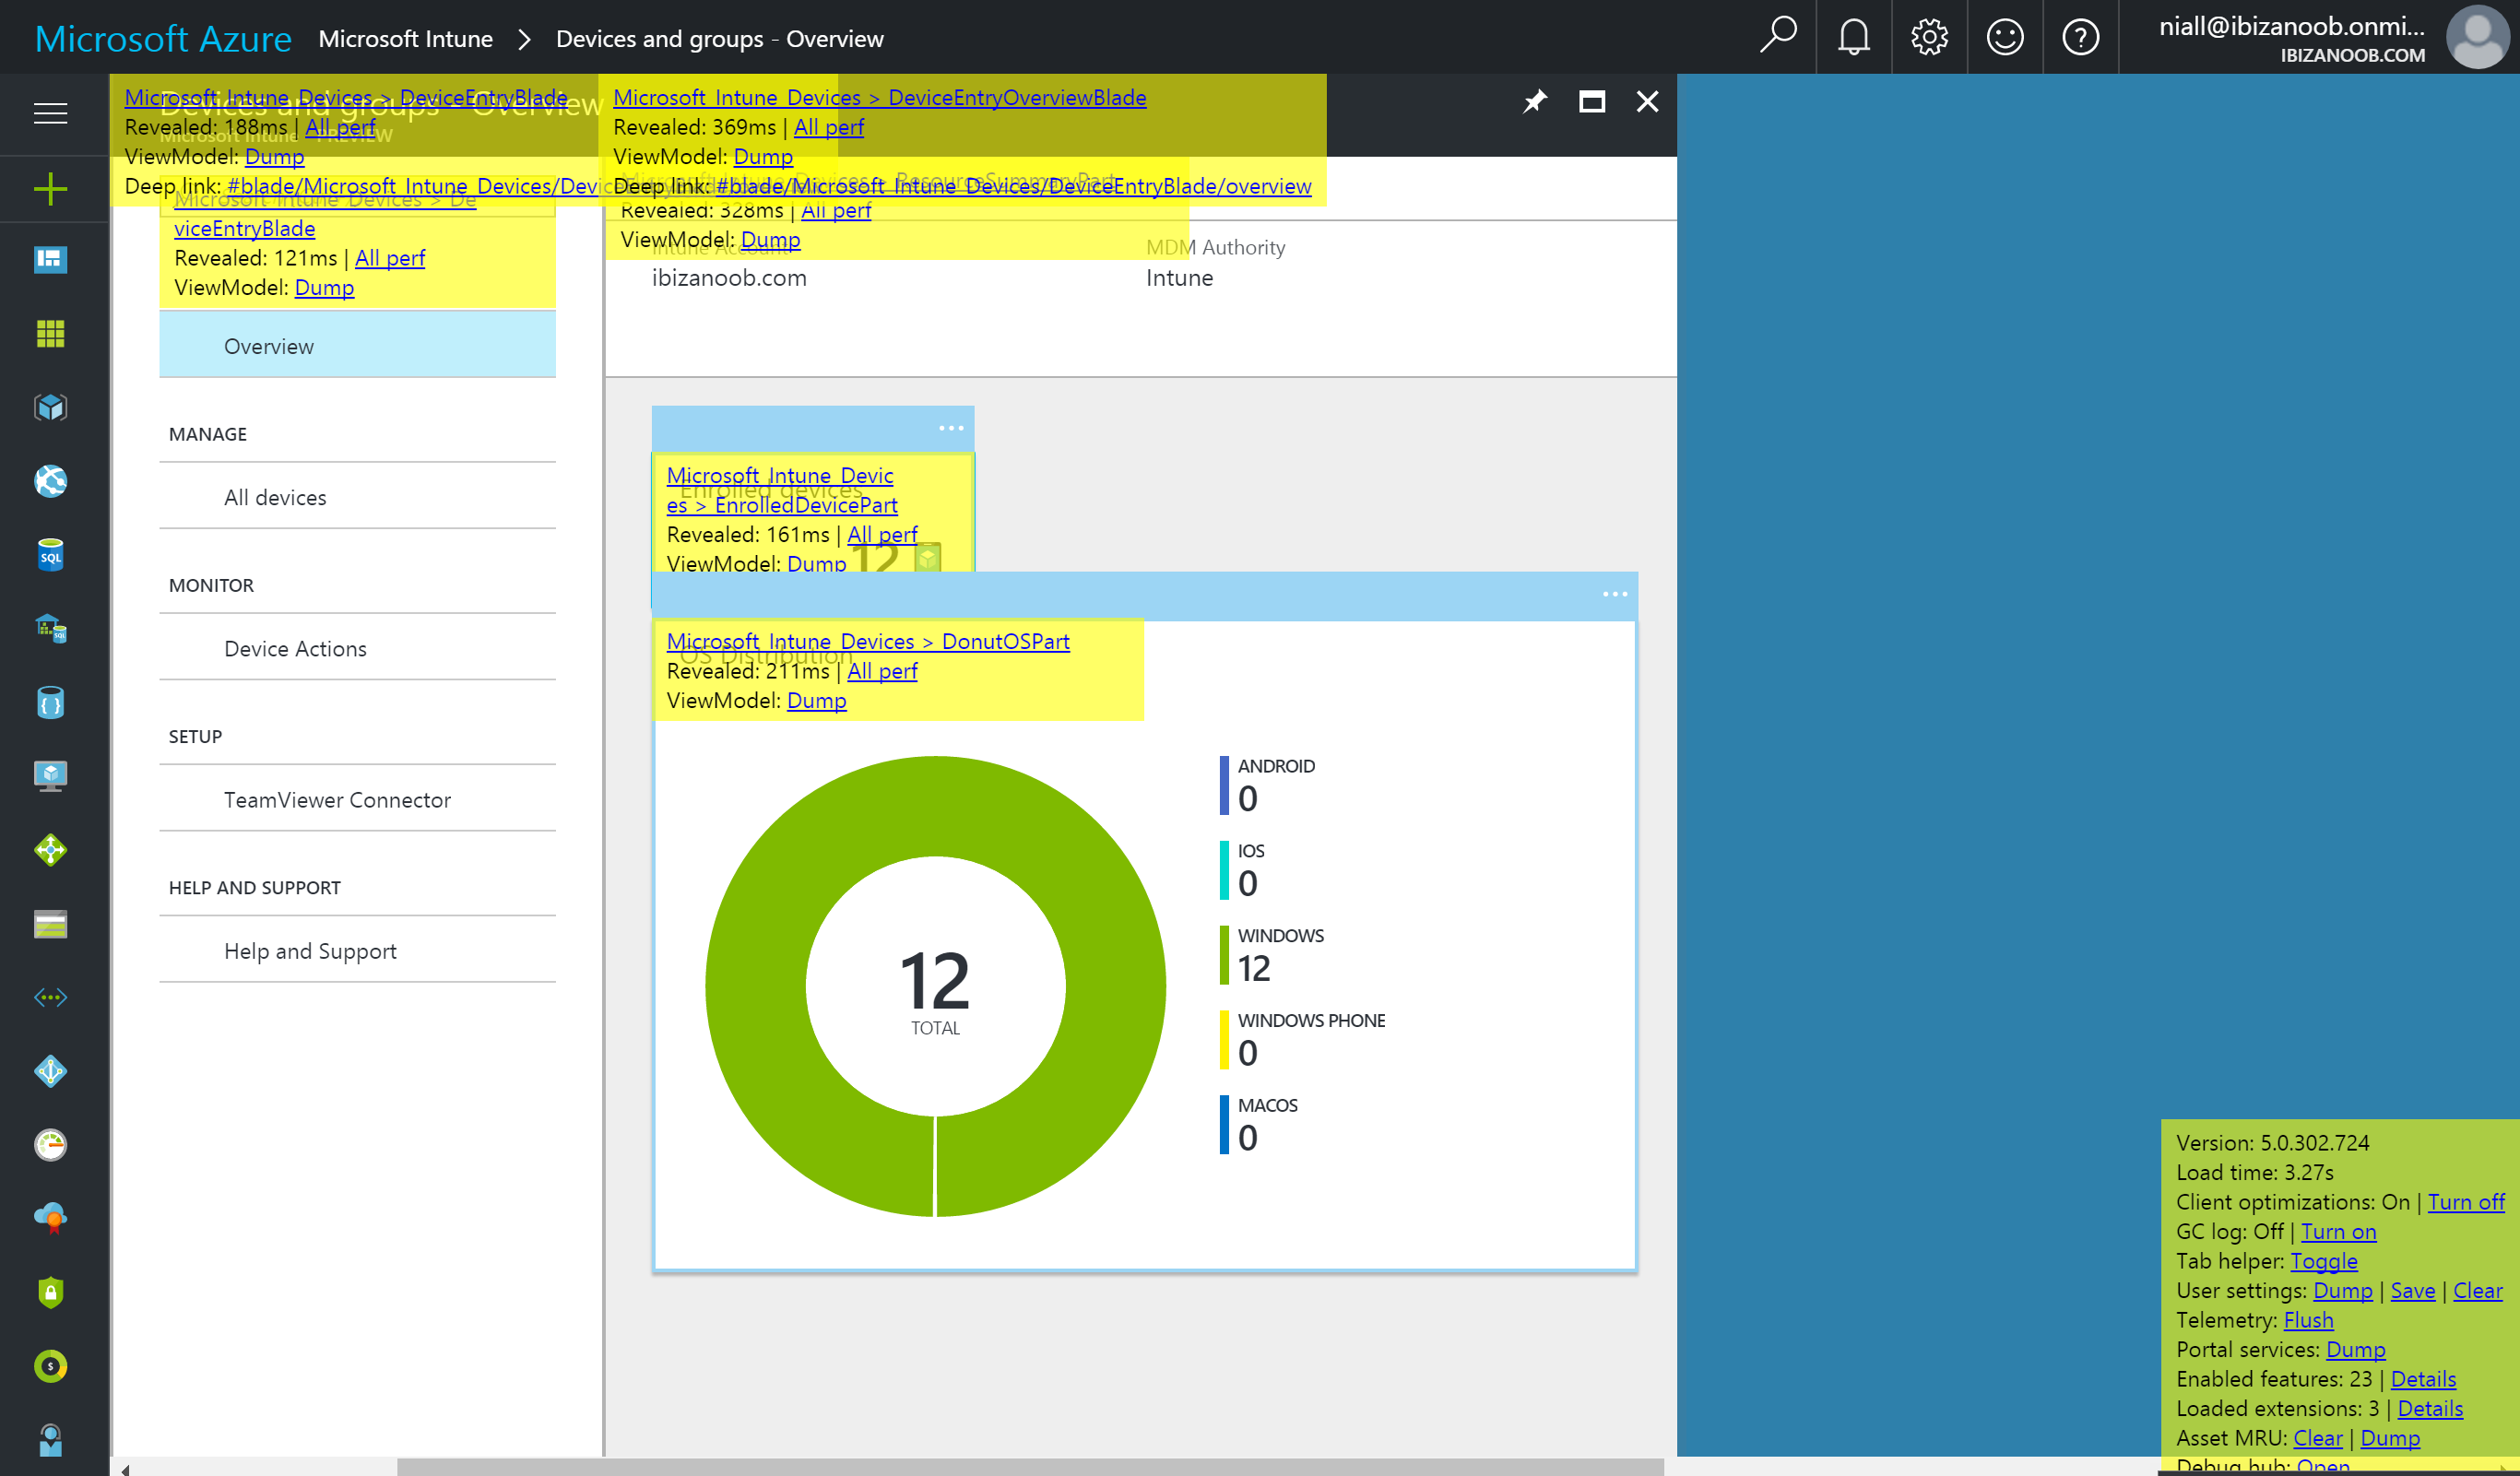Click Asset MRU Clear link

2317,1438
